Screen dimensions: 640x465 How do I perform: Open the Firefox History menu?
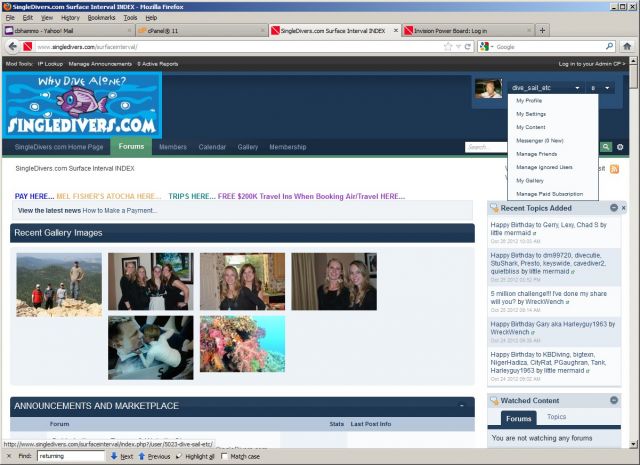point(70,18)
